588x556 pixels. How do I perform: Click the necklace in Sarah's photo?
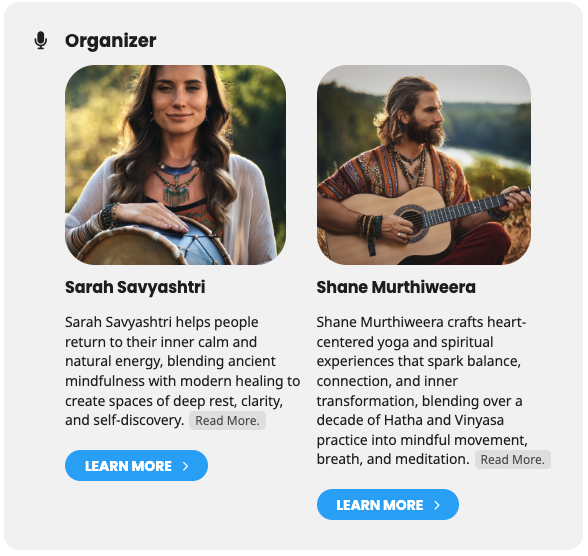pos(177,182)
